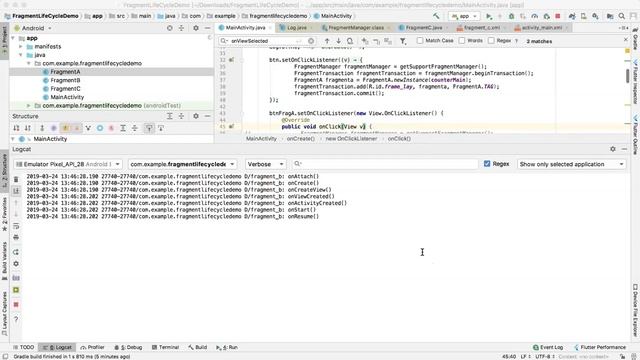Open the SDK Manager icon

[x=596, y=16]
